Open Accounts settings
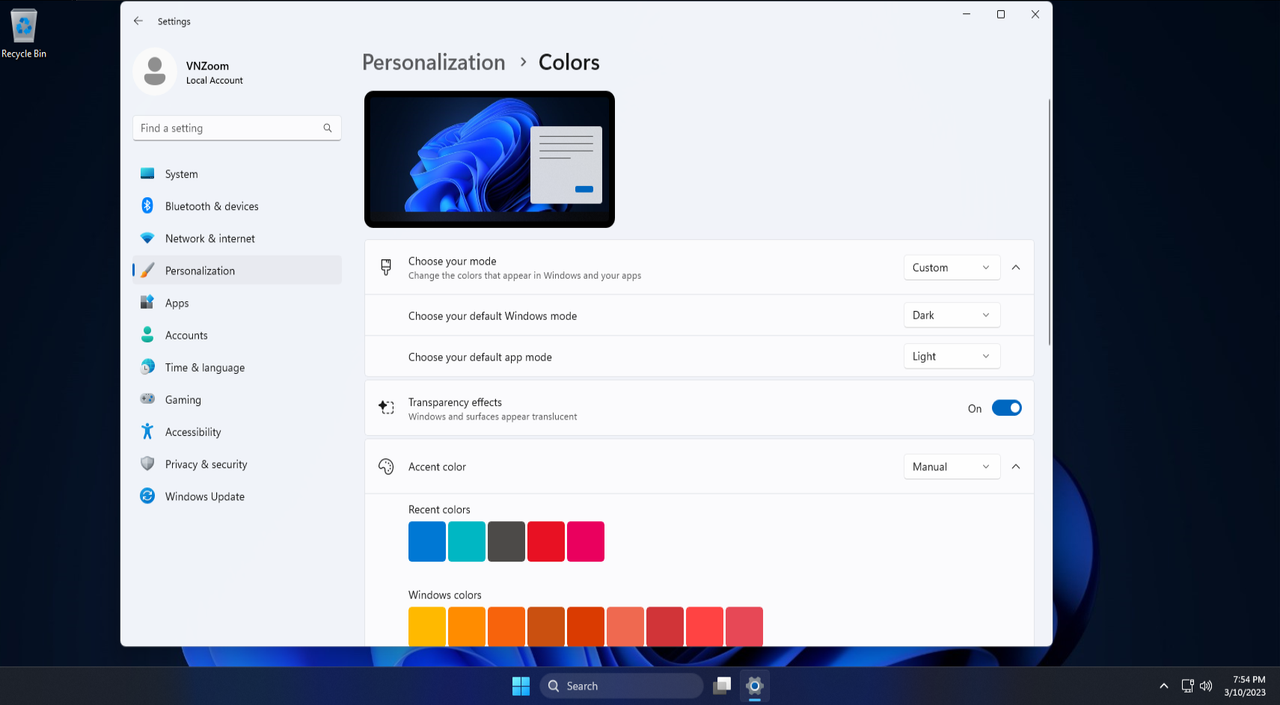Screen dimensions: 1280x705 (237, 335)
